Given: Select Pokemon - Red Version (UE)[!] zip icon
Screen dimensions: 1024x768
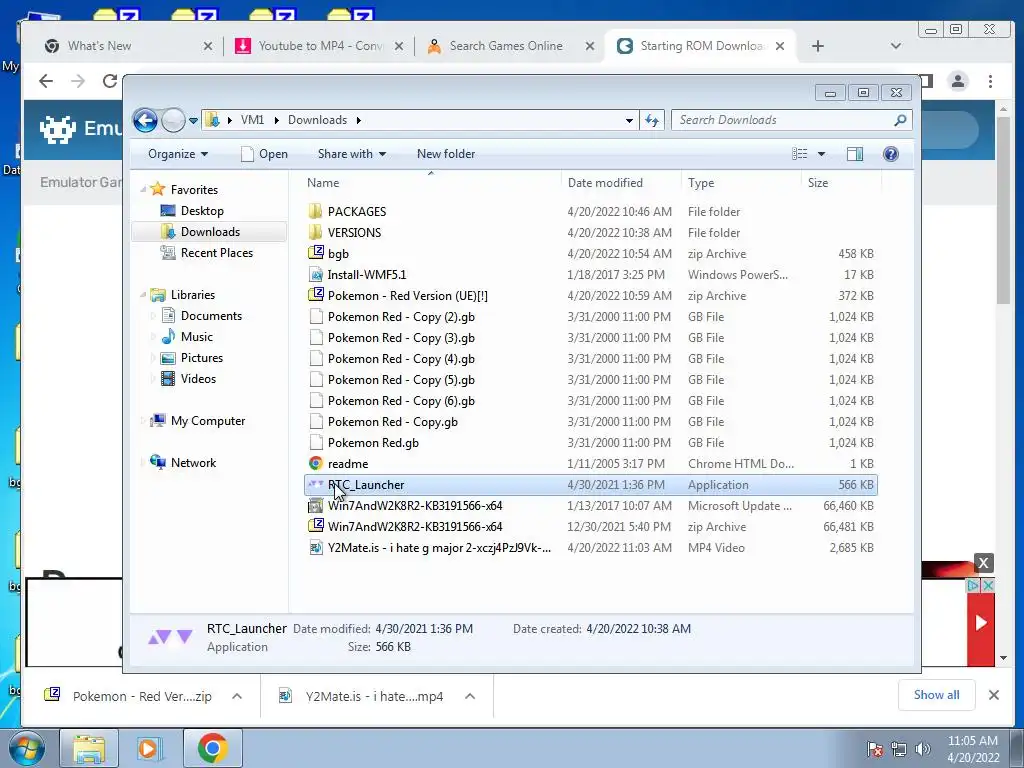Looking at the screenshot, I should [315, 295].
